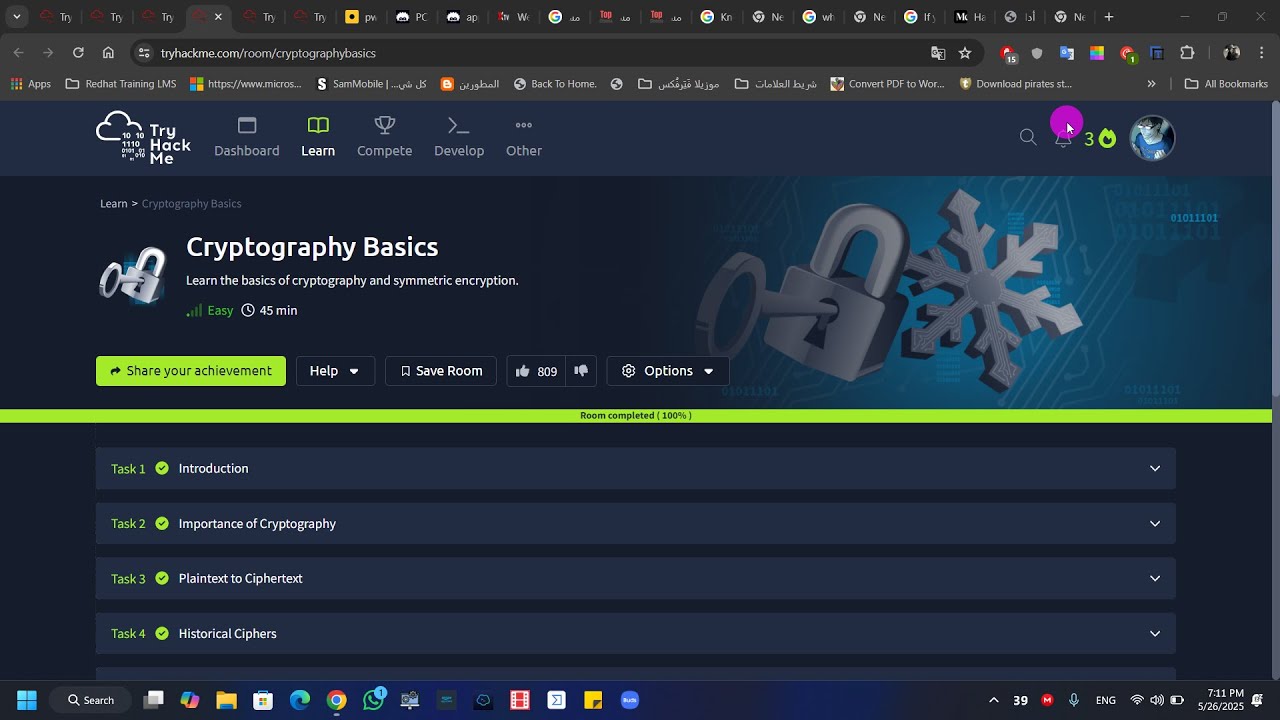Open the Develop navigation item
This screenshot has width=1280, height=720.
[459, 137]
